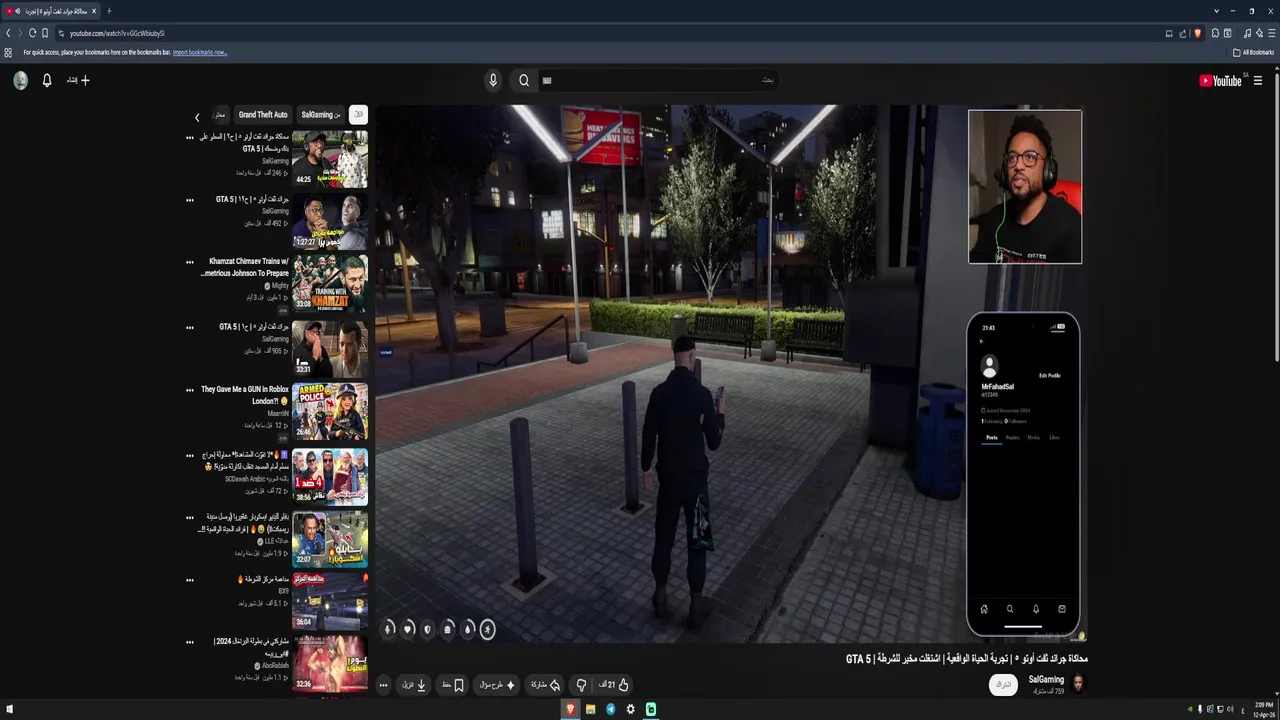
Task: Open Brave Leo AI sparkle icon
Action: click(1258, 33)
